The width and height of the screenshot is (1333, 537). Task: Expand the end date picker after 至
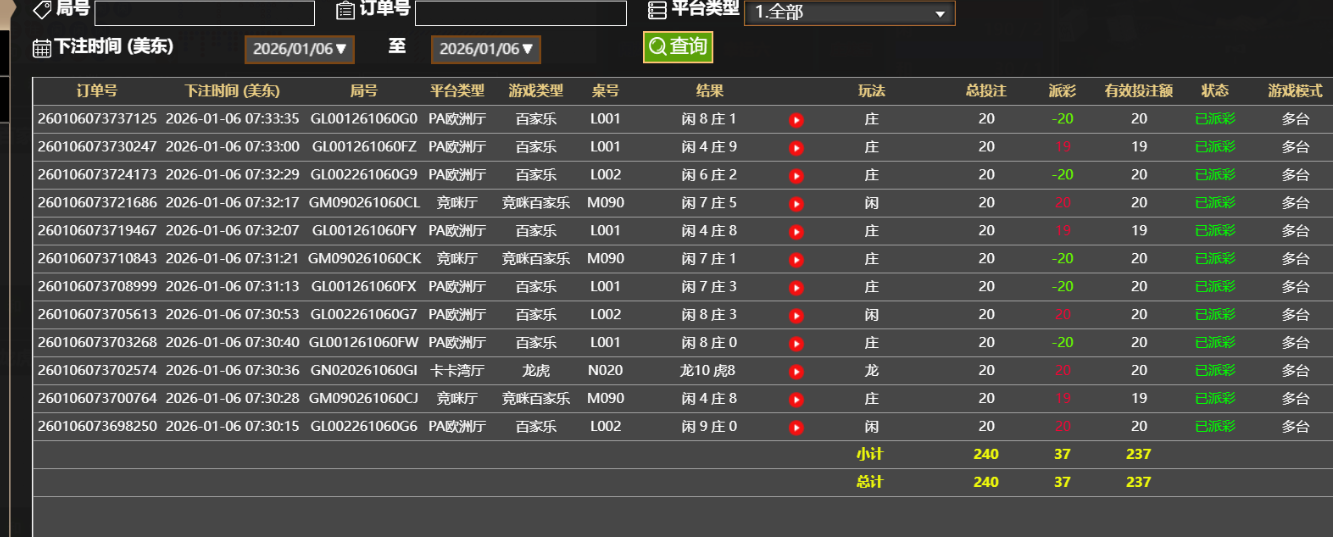pyautogui.click(x=486, y=49)
